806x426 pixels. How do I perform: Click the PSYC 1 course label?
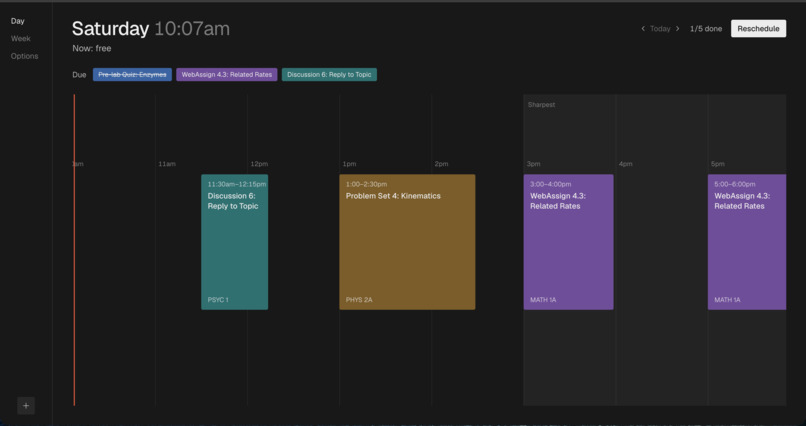[x=218, y=300]
